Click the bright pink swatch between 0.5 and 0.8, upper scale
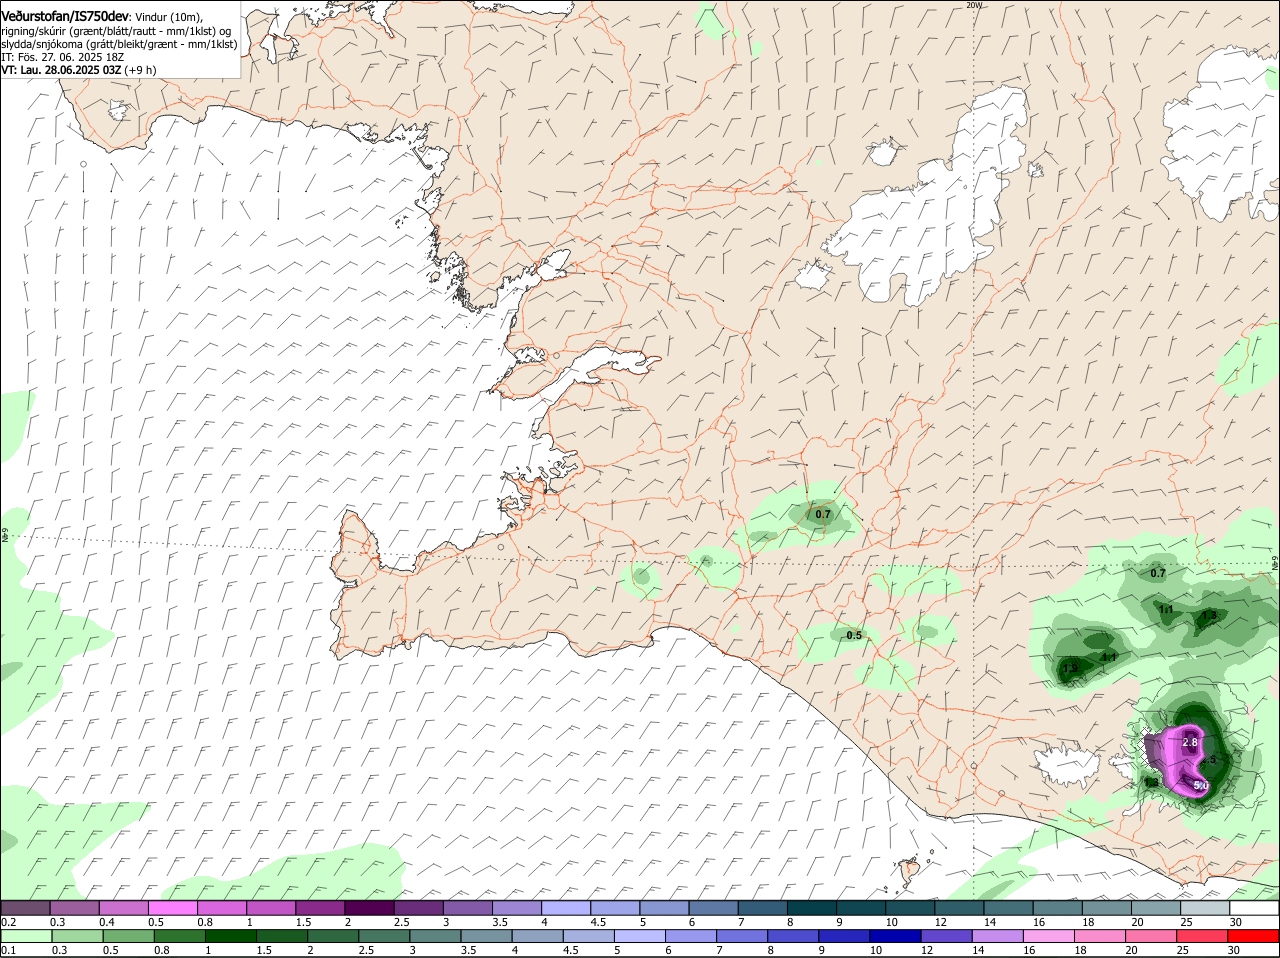The height and width of the screenshot is (958, 1280). tap(172, 908)
